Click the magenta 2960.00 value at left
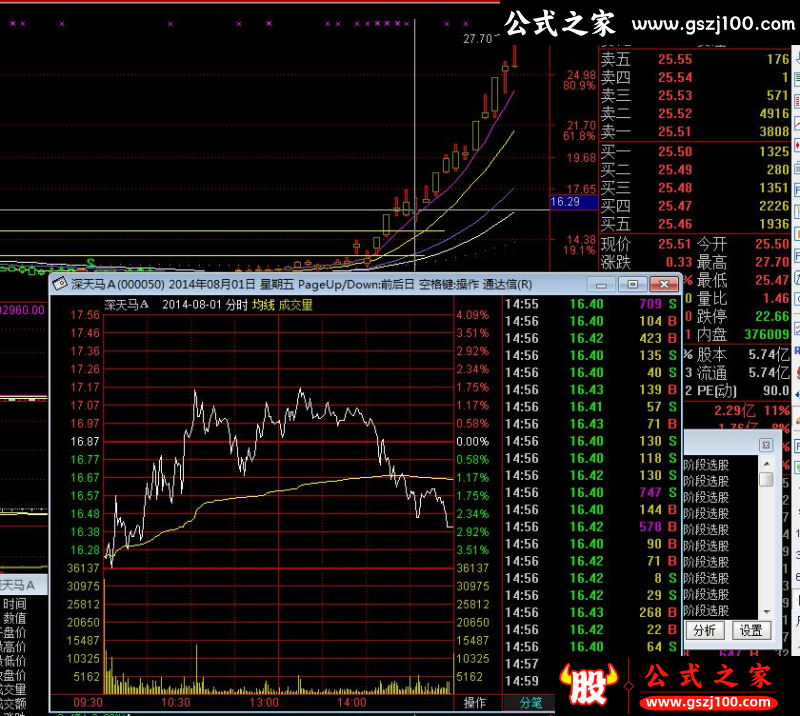The height and width of the screenshot is (716, 800). point(22,310)
